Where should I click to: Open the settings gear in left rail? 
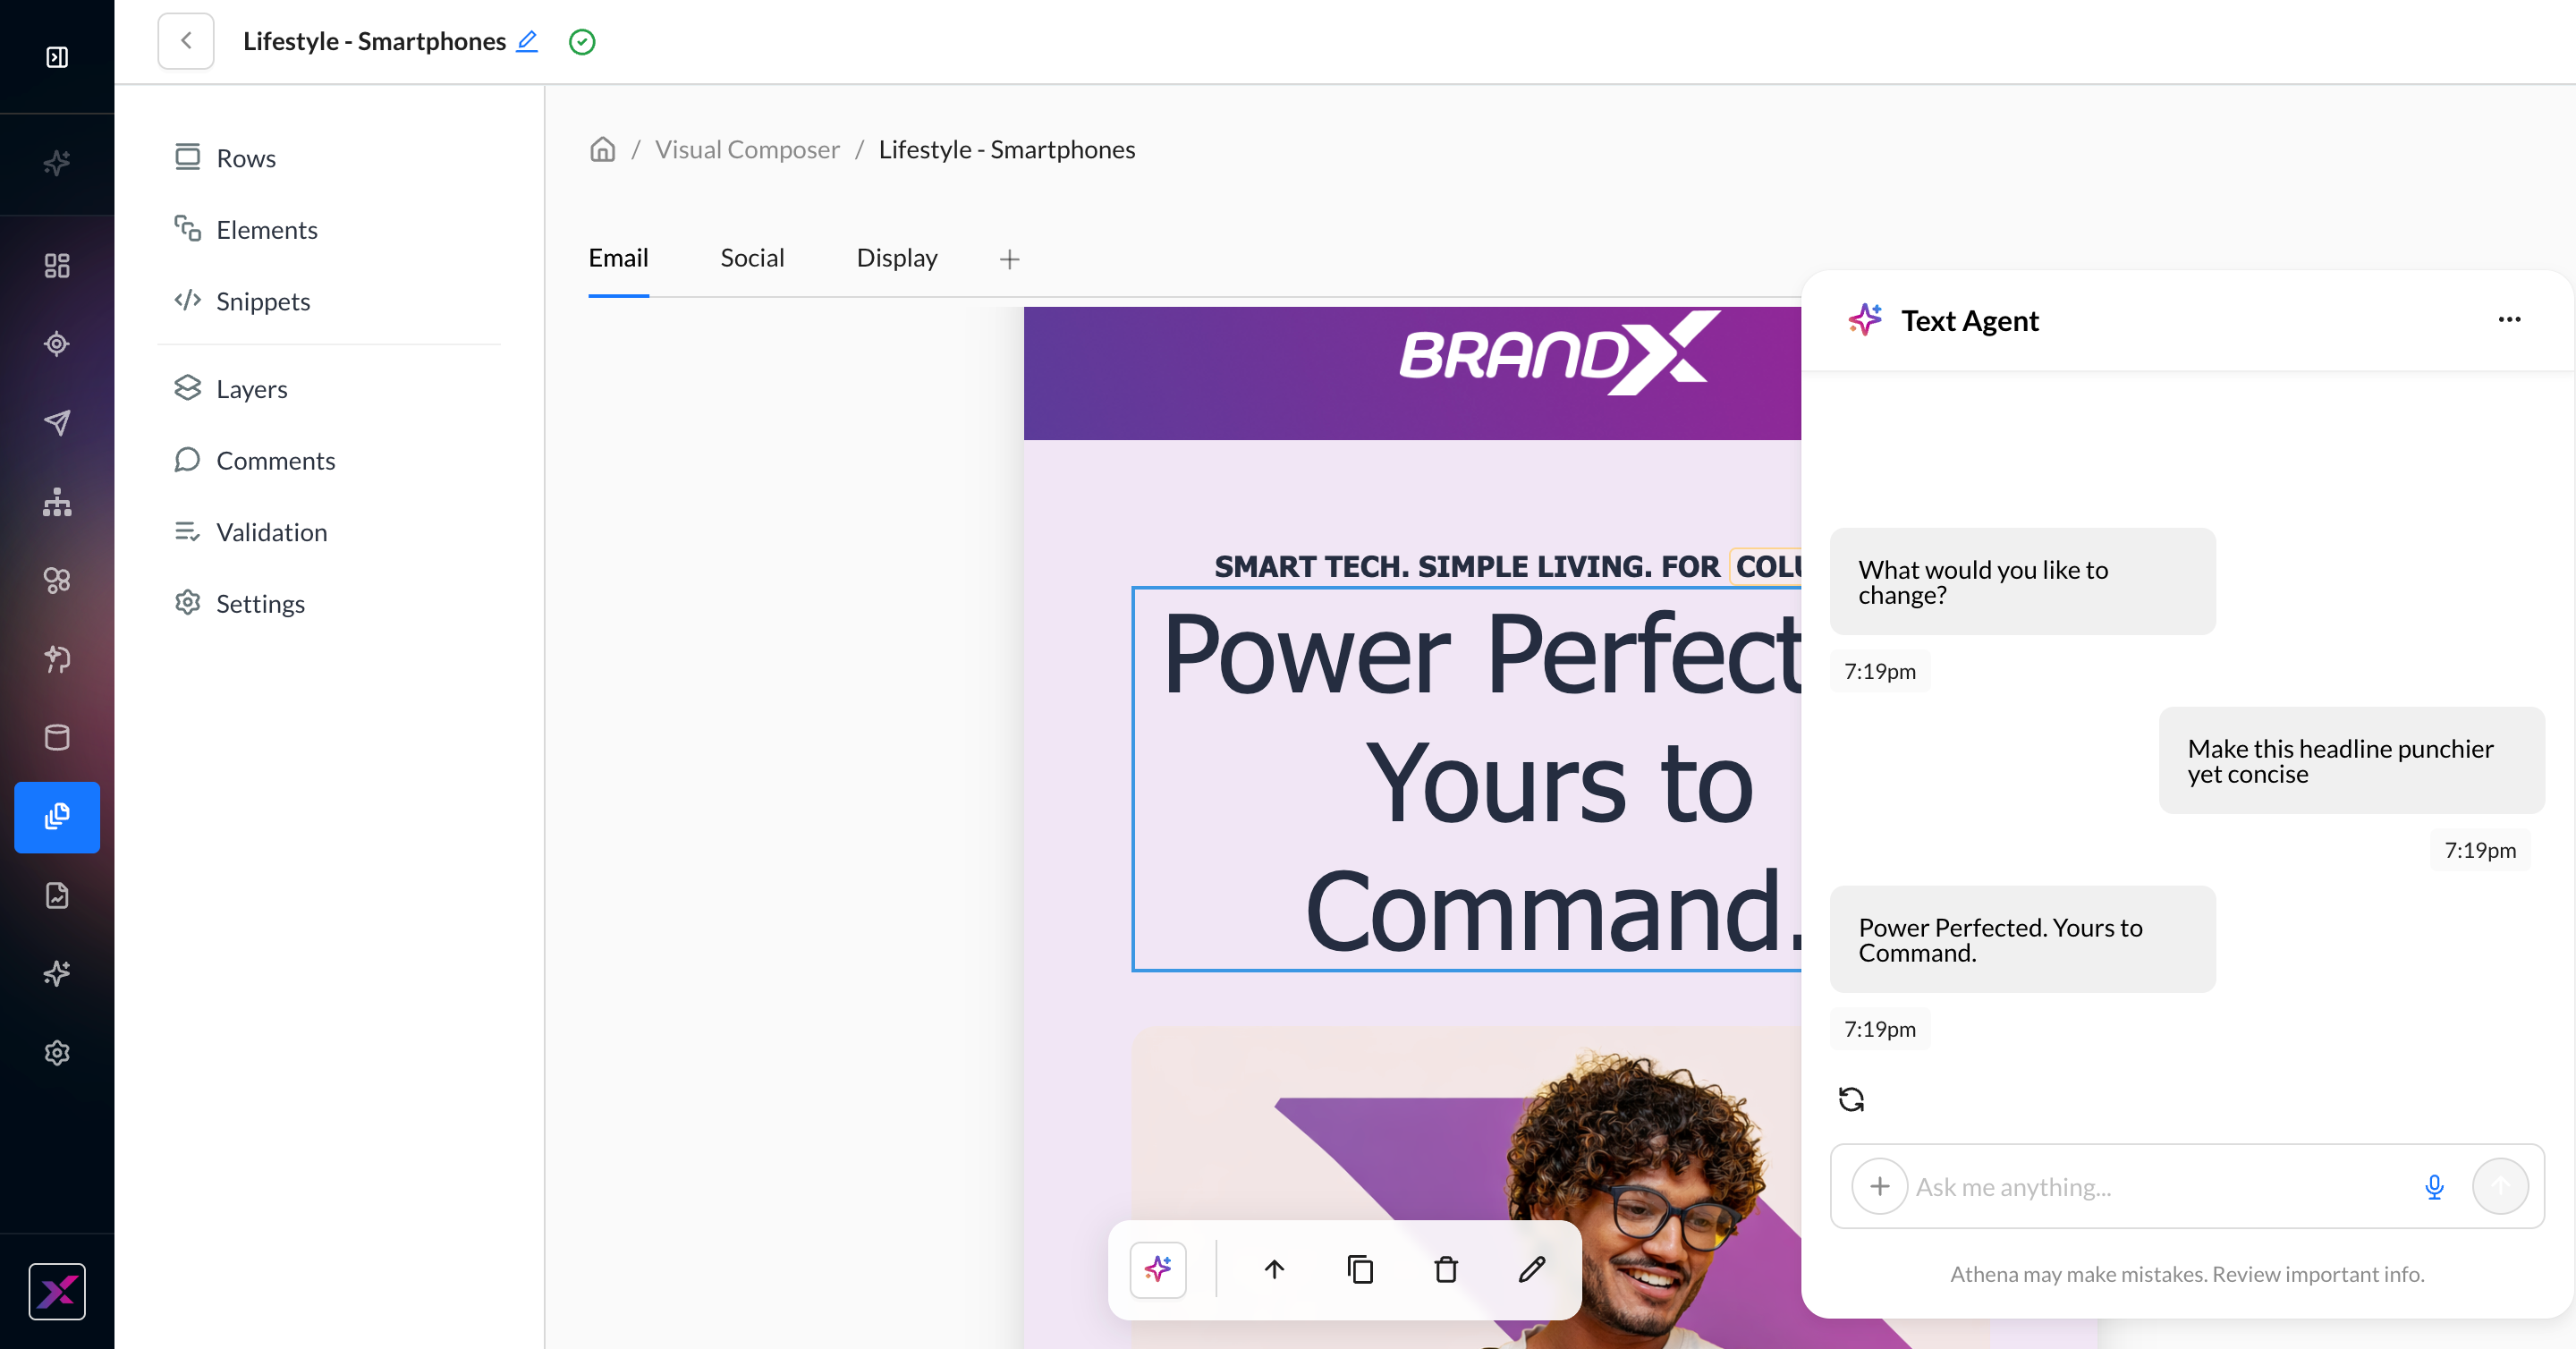click(x=57, y=1052)
